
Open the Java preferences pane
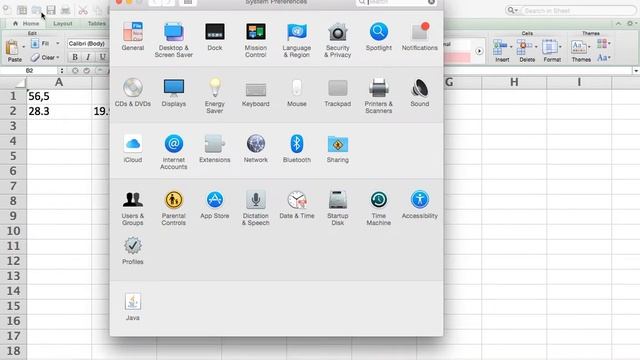pos(133,307)
